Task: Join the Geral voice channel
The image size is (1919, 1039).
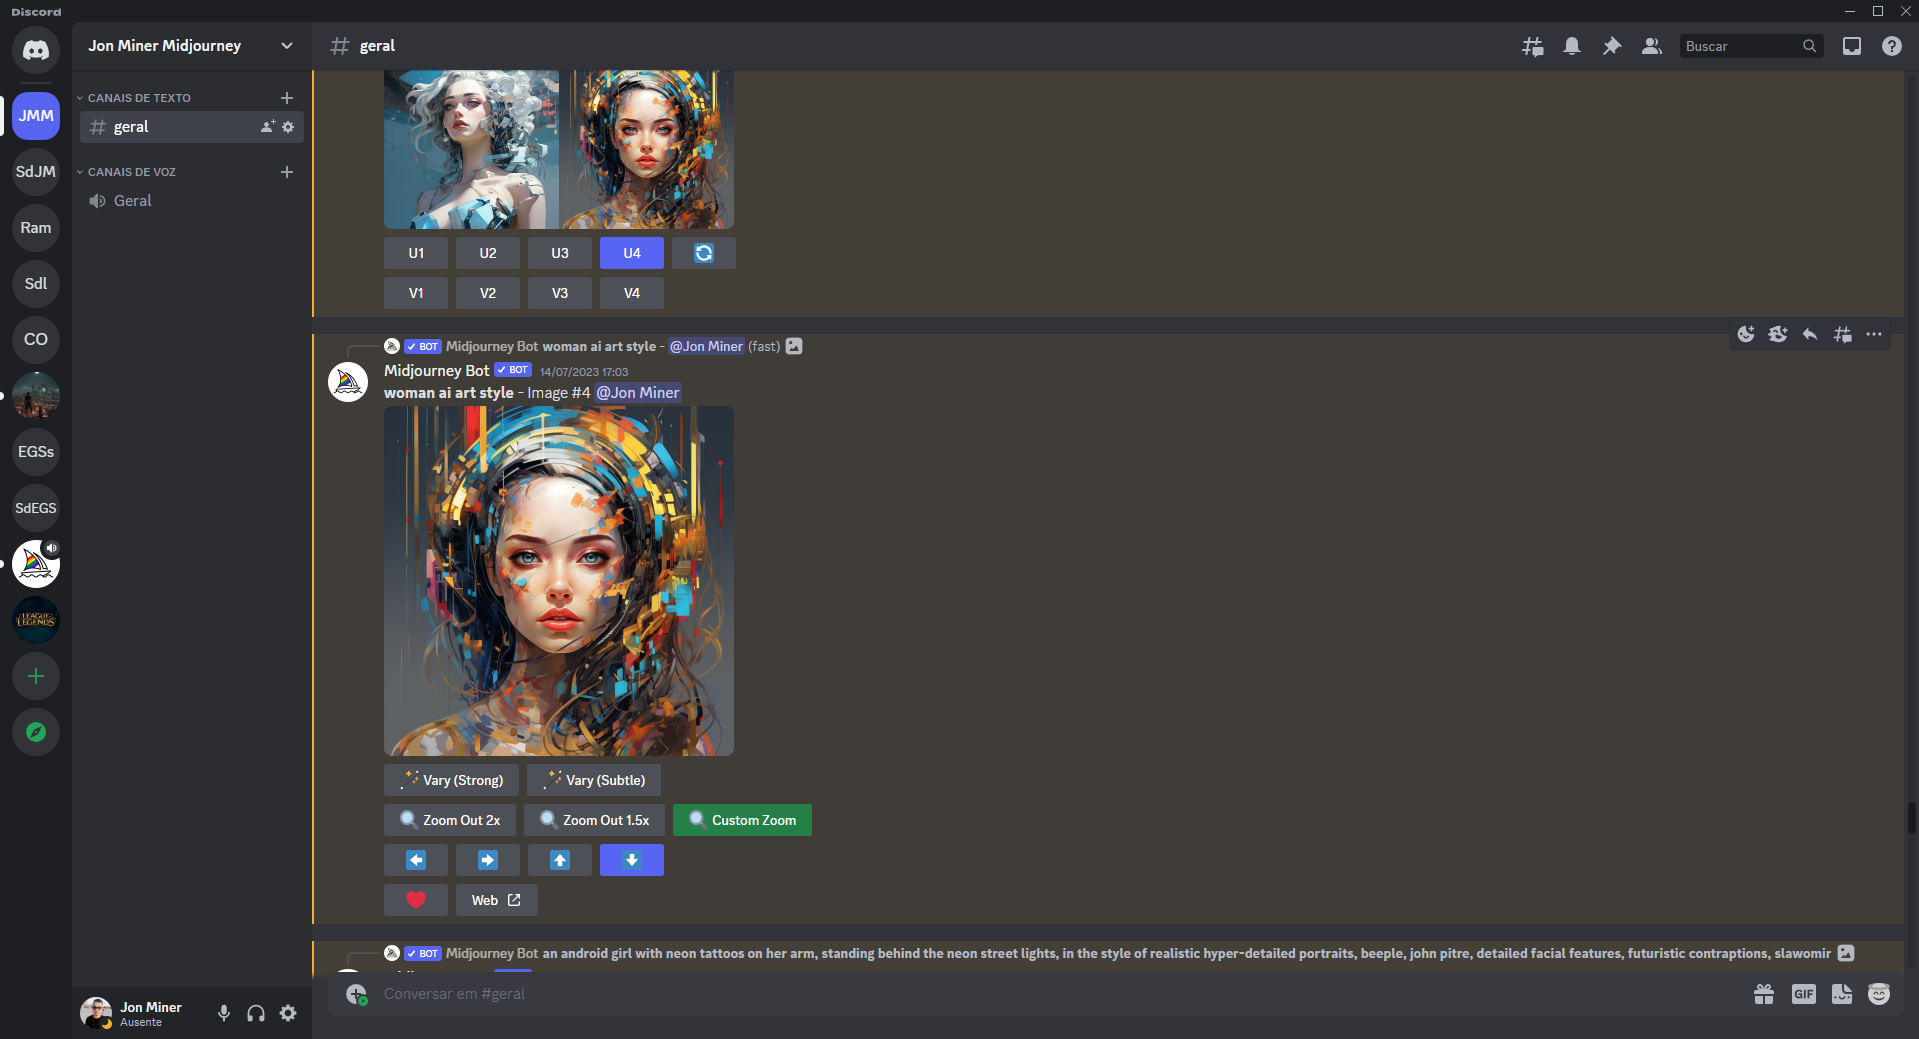Action: point(132,201)
